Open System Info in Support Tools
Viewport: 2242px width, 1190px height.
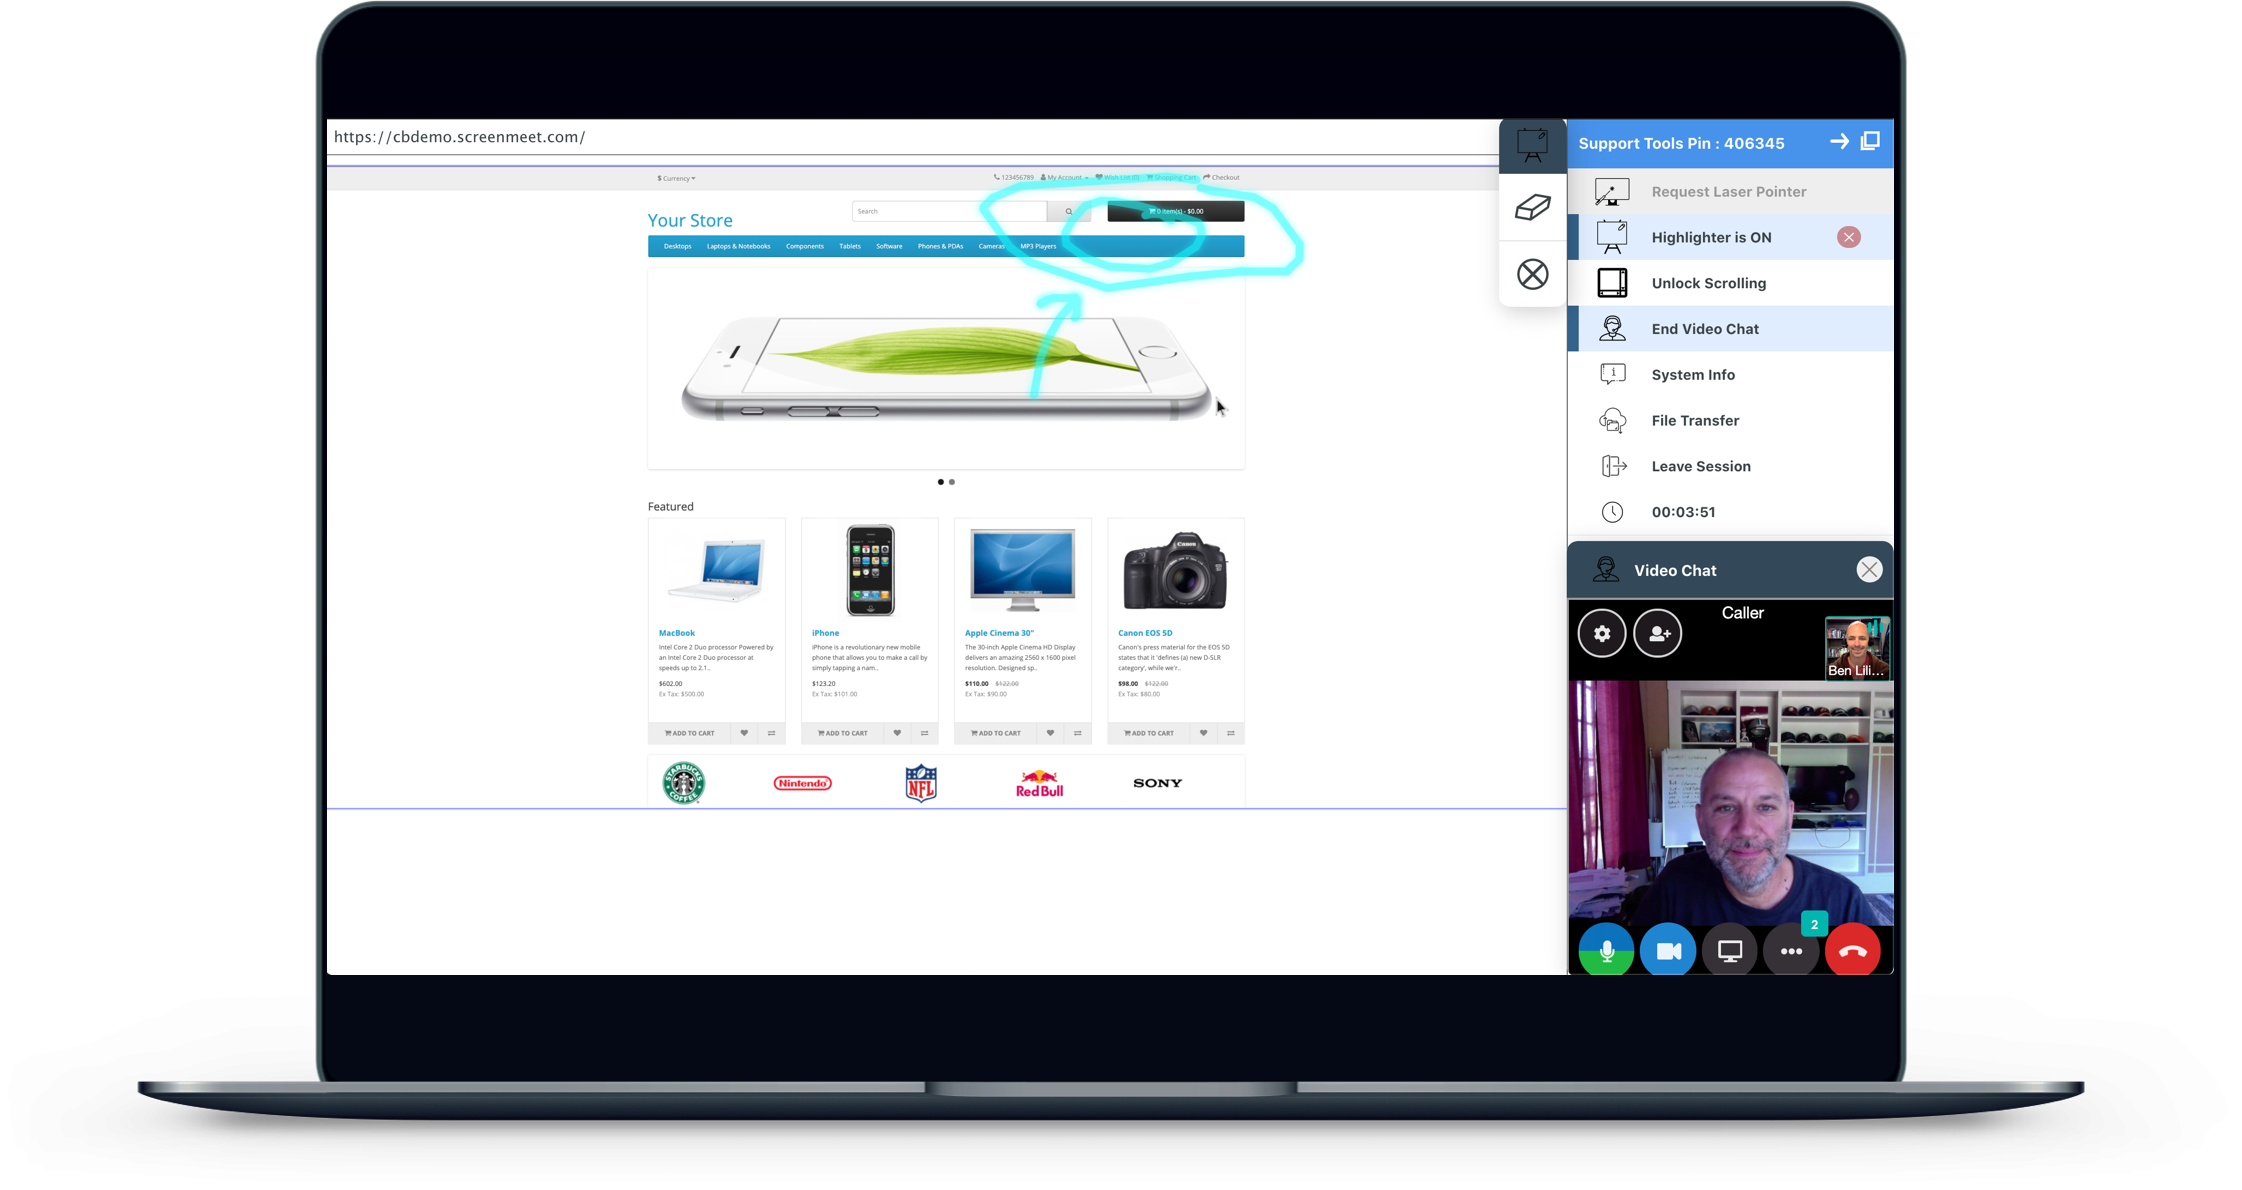[x=1693, y=374]
